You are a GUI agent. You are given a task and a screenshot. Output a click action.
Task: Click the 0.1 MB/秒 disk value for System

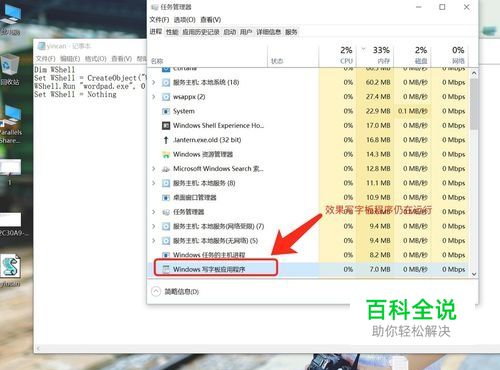tap(413, 111)
